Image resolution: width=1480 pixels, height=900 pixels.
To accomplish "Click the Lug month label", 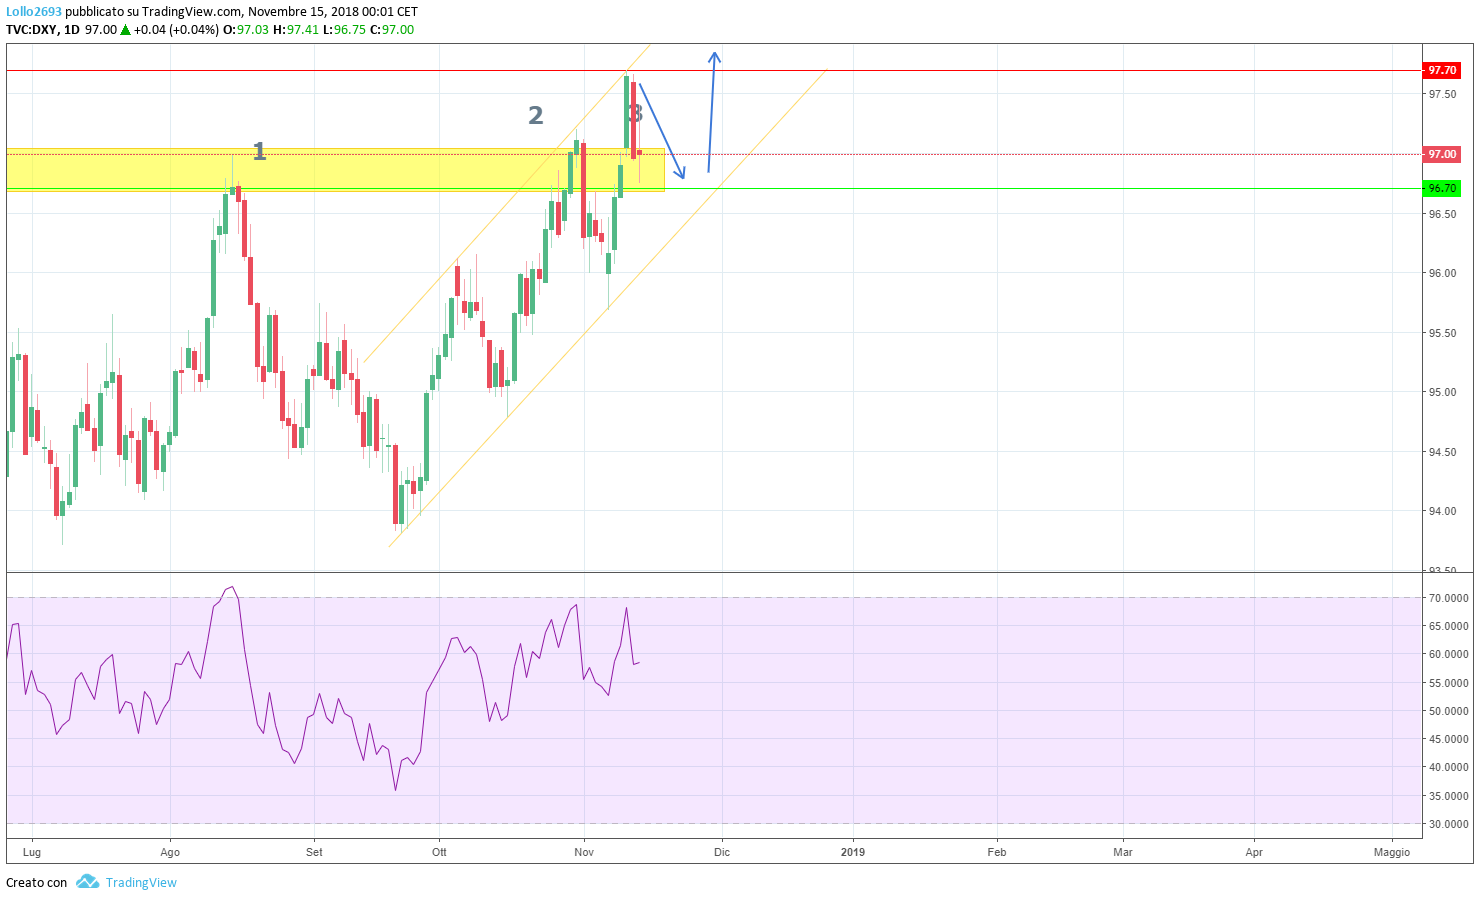I will (x=32, y=852).
